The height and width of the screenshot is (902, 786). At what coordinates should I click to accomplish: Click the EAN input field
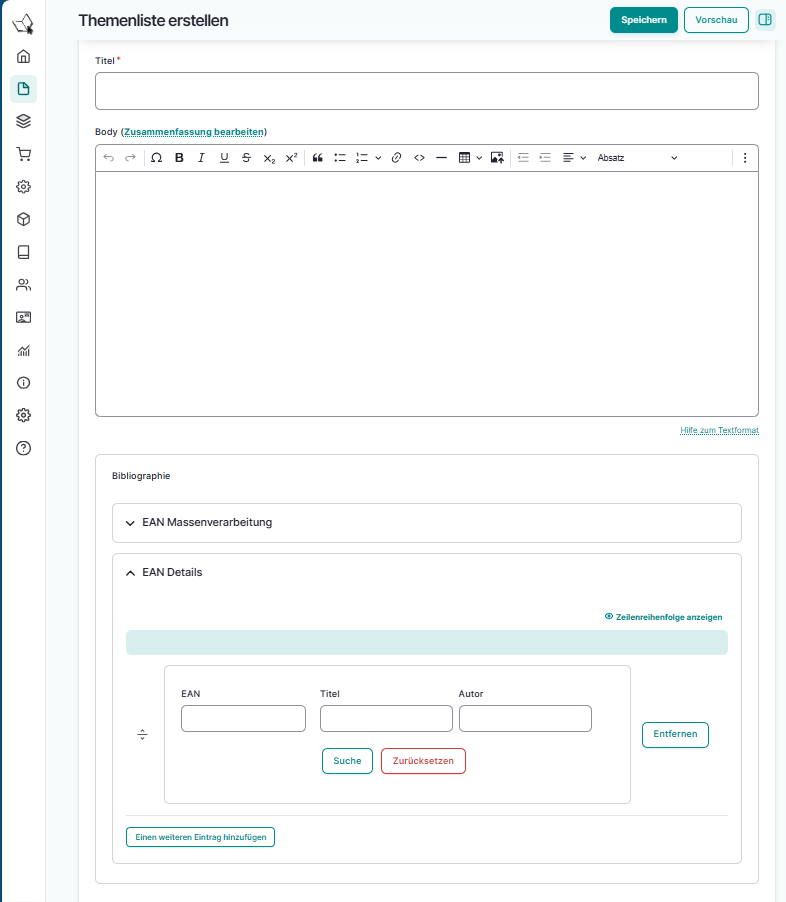click(243, 718)
